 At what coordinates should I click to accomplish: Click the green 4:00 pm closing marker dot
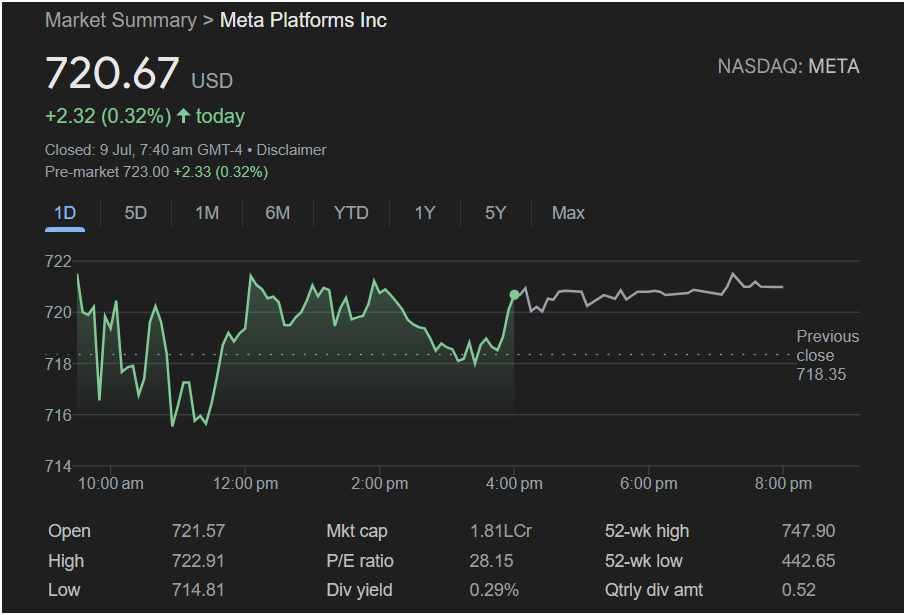tap(514, 295)
